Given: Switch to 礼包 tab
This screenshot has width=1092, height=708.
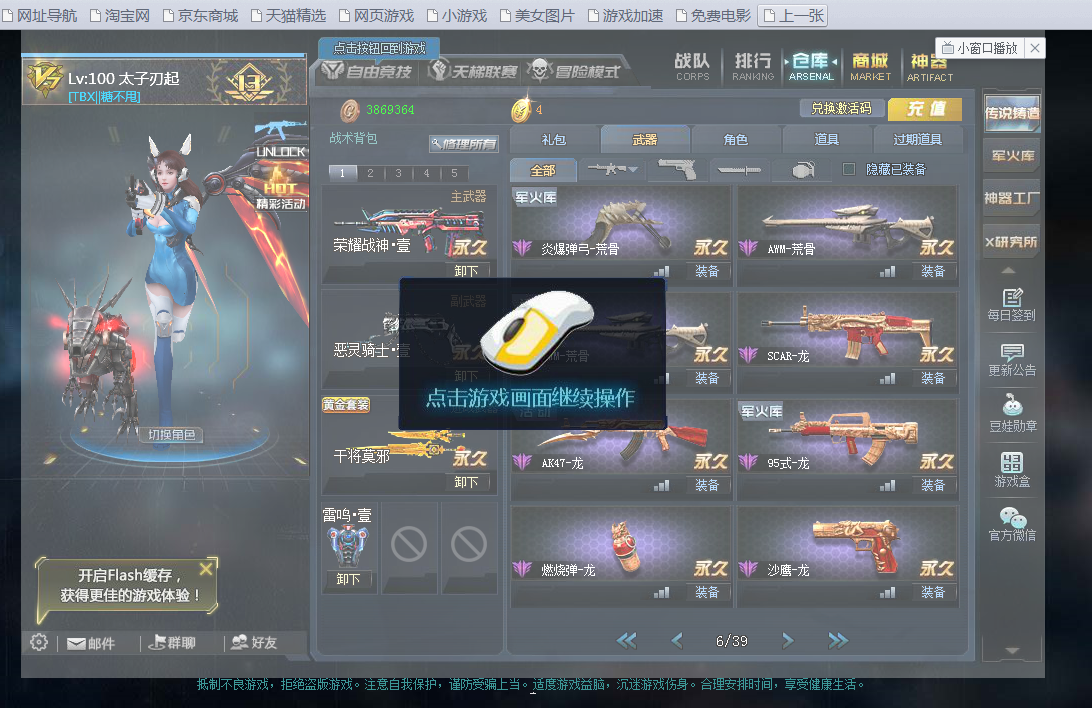Looking at the screenshot, I should click(554, 139).
